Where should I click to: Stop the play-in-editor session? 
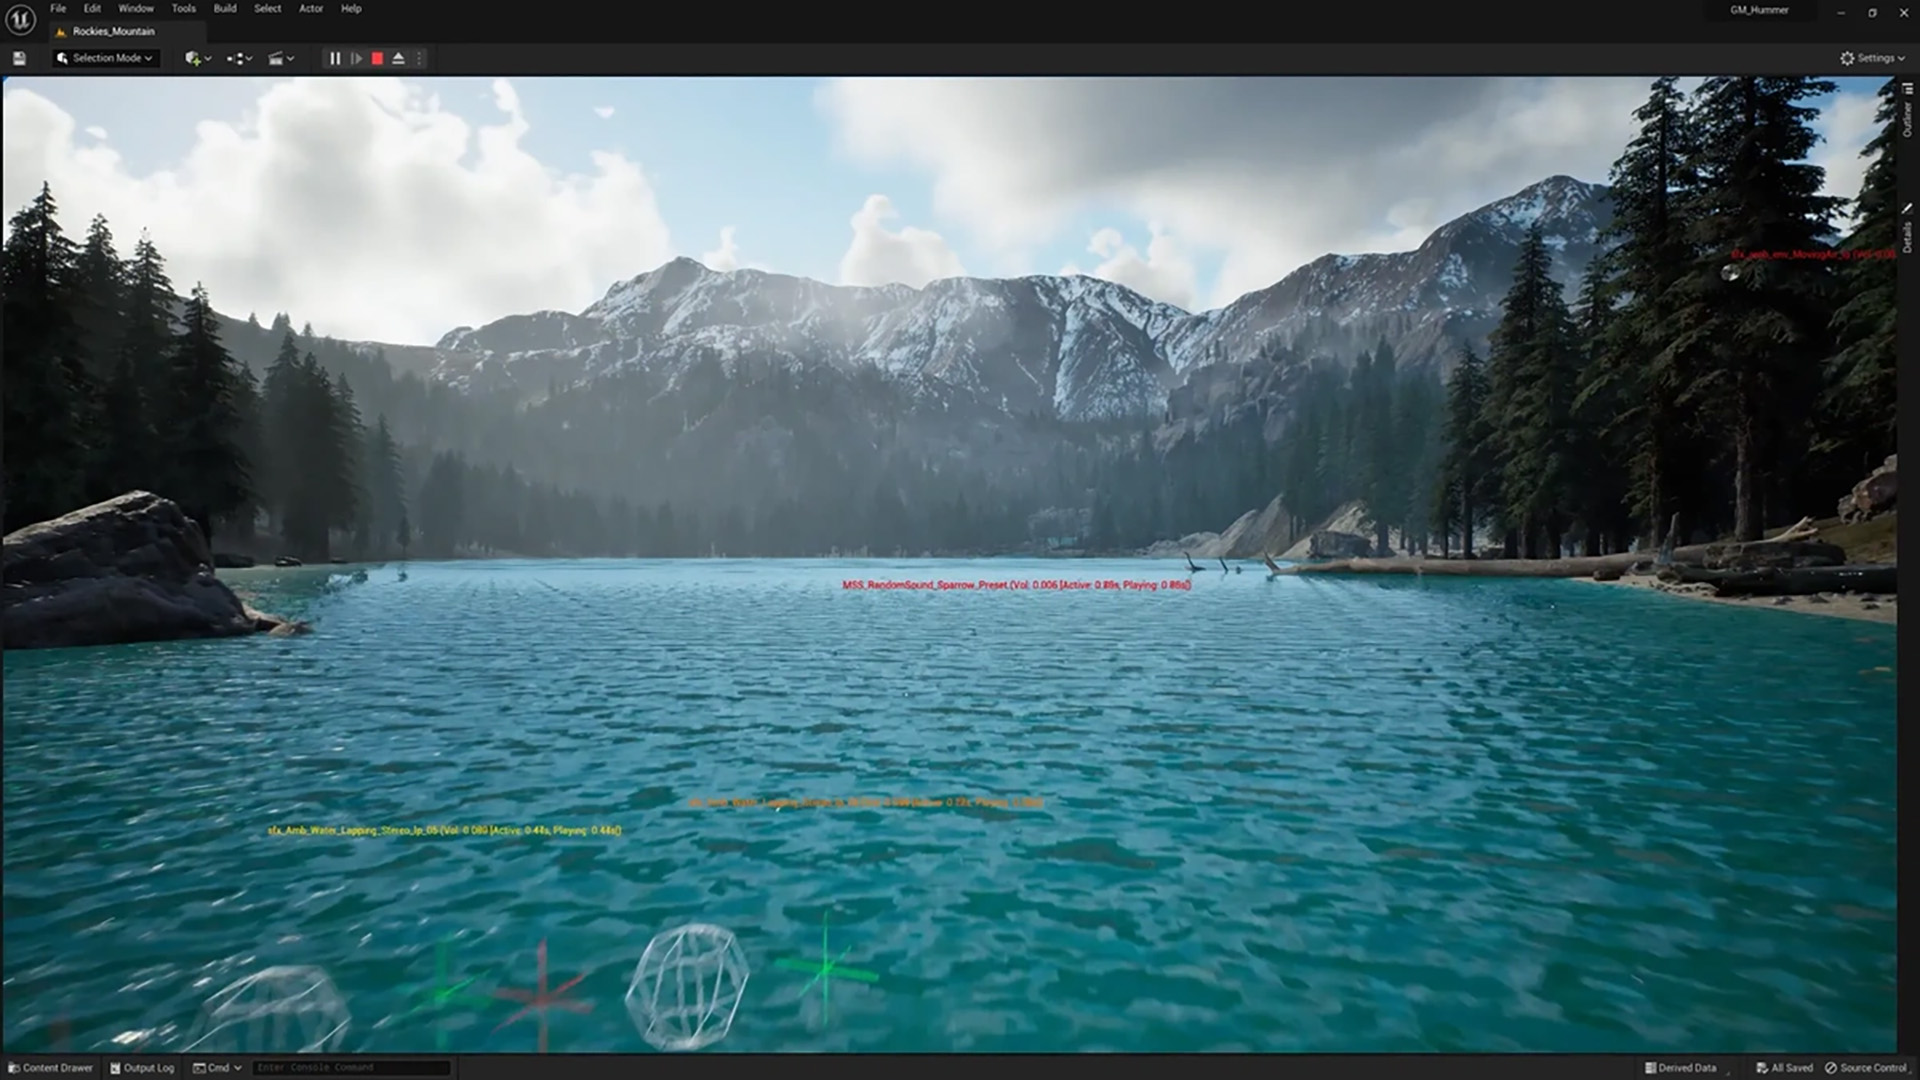pyautogui.click(x=376, y=58)
